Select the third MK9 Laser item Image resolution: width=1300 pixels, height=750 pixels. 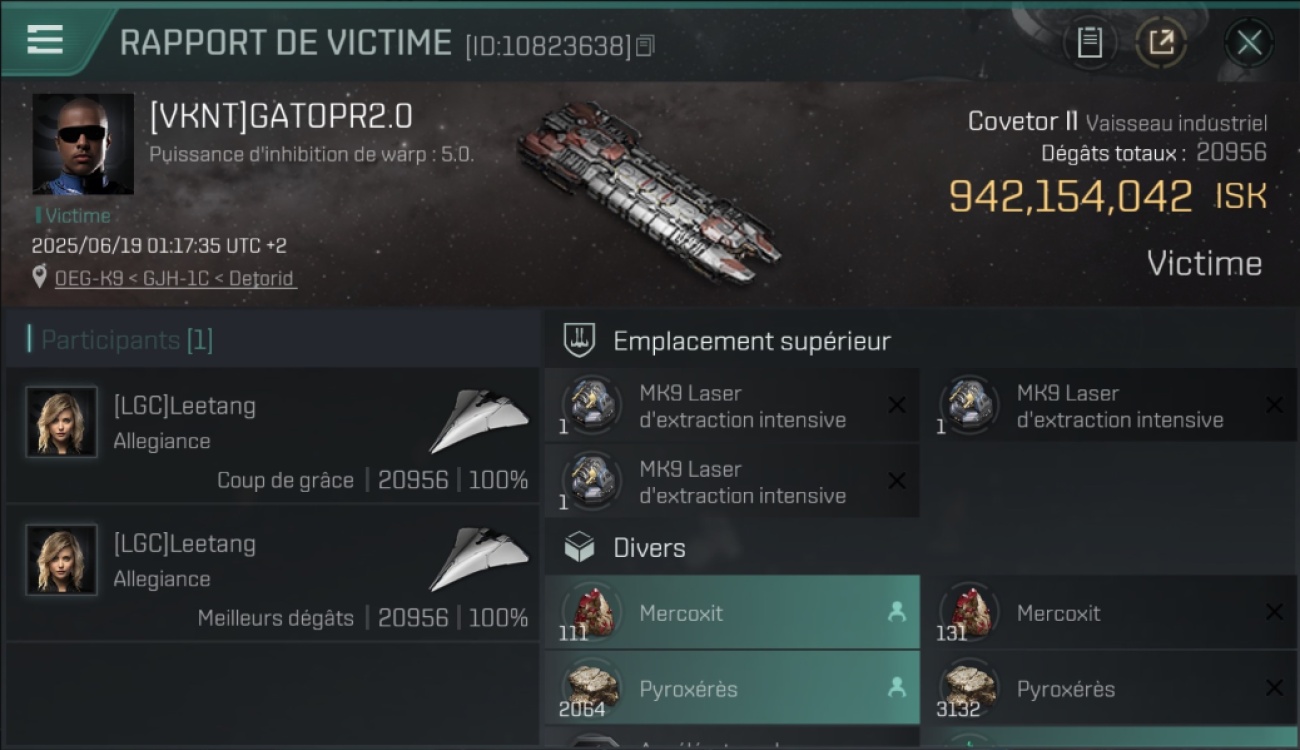pos(732,482)
